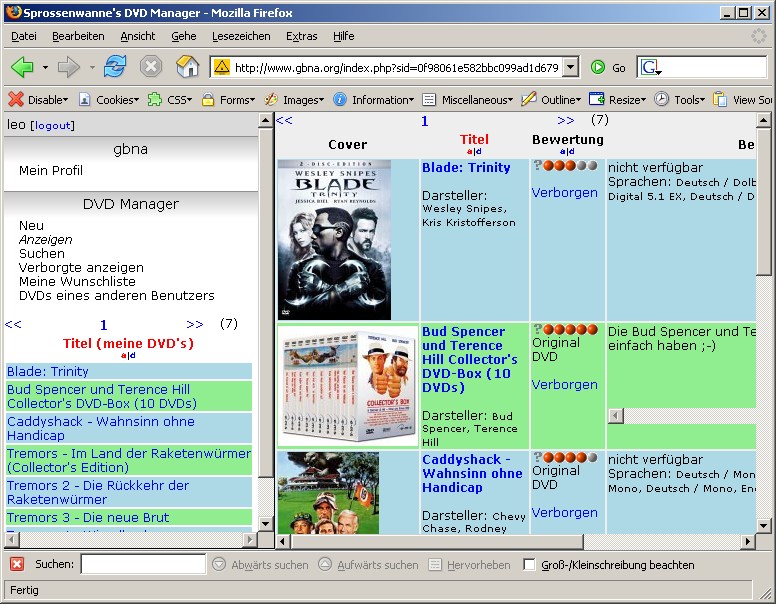The width and height of the screenshot is (776, 604).
Task: Close find bar with red X icon
Action: click(17, 564)
